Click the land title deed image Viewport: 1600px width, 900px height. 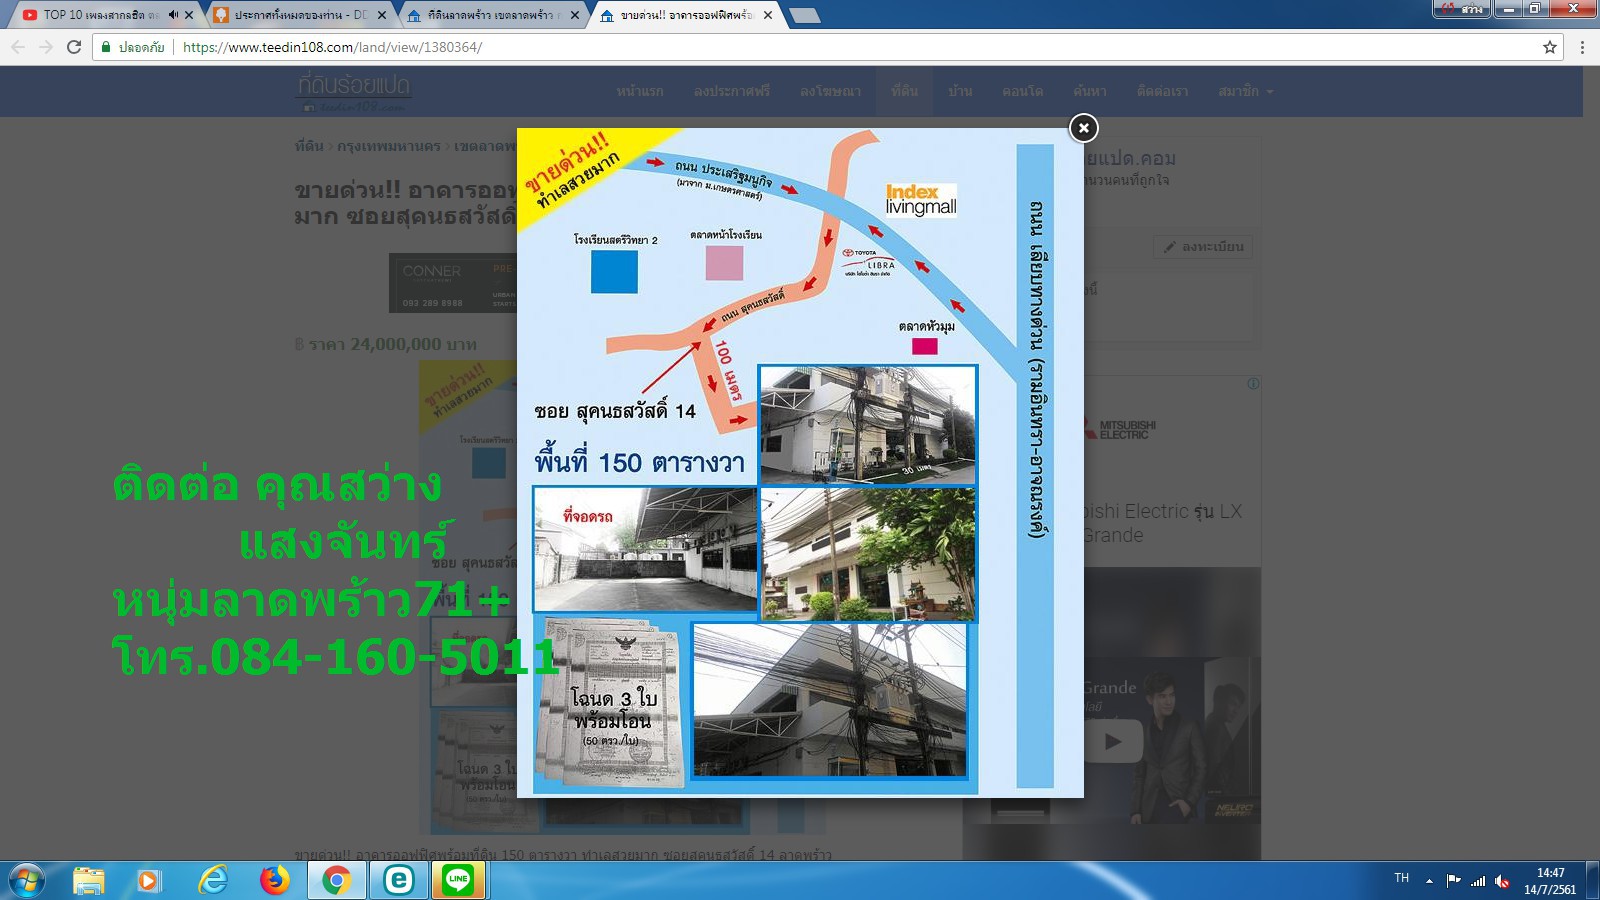tap(612, 703)
